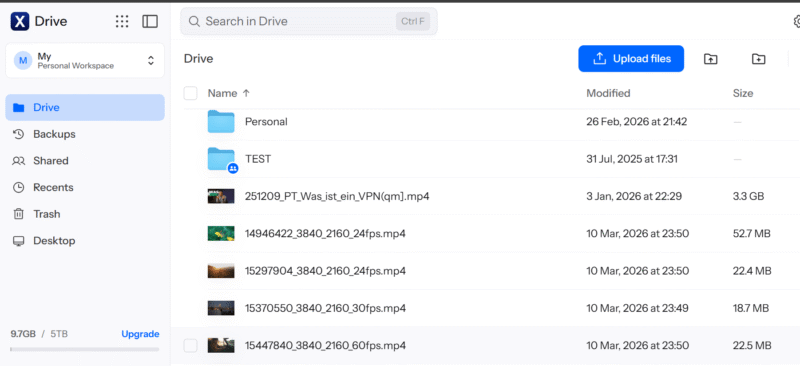Toggle the select-all checkbox in header
The width and height of the screenshot is (800, 366).
[x=190, y=93]
